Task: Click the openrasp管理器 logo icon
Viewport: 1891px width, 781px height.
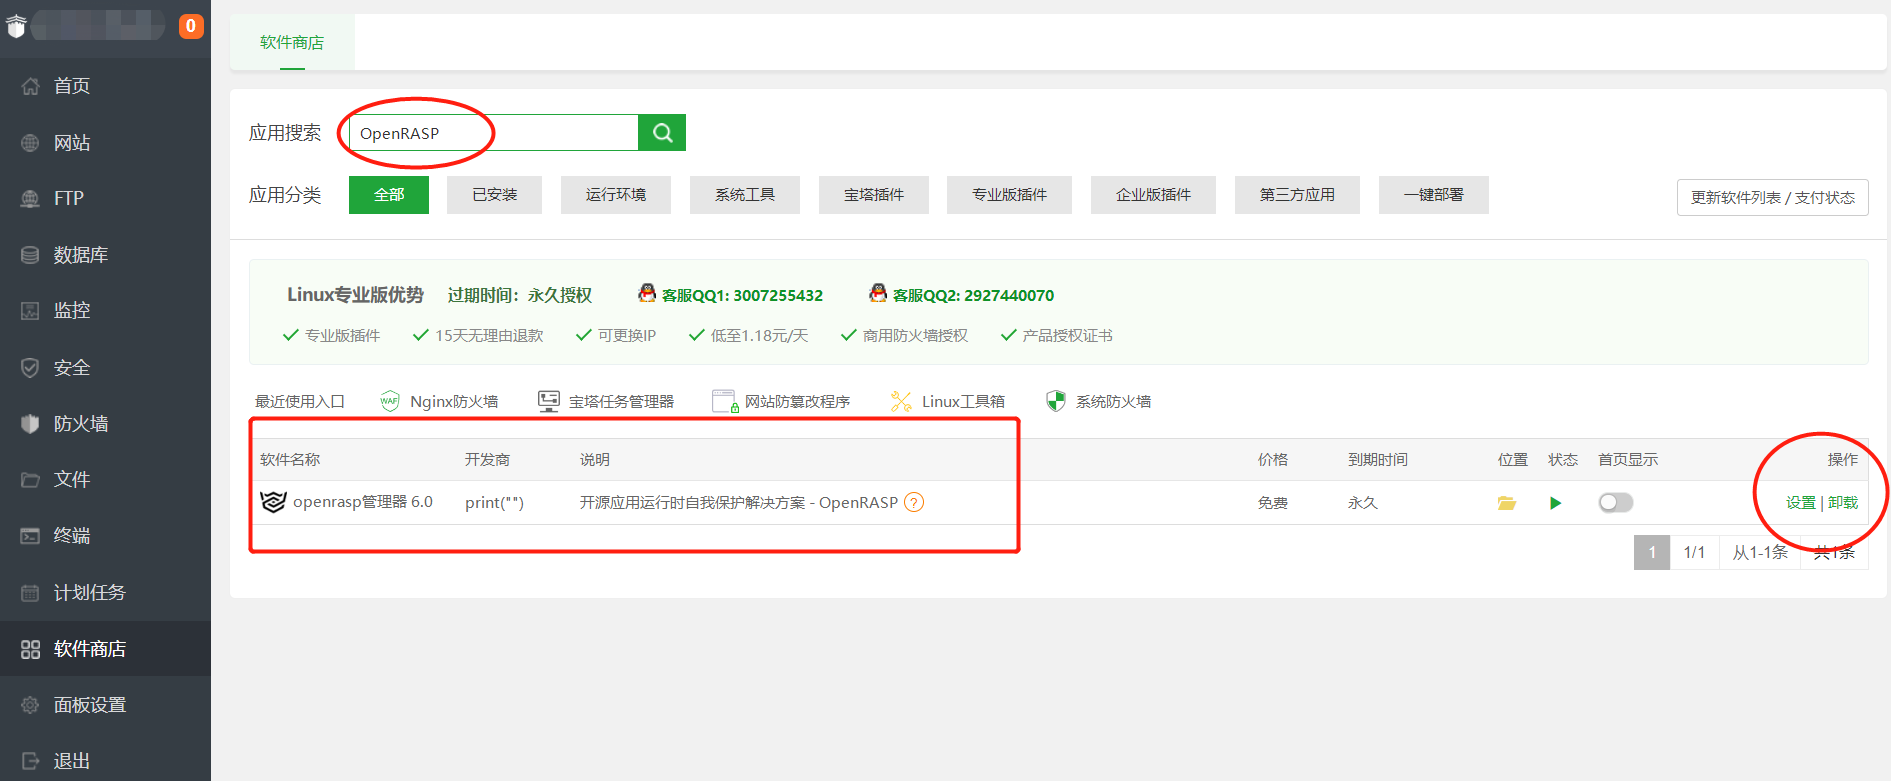Action: coord(273,502)
